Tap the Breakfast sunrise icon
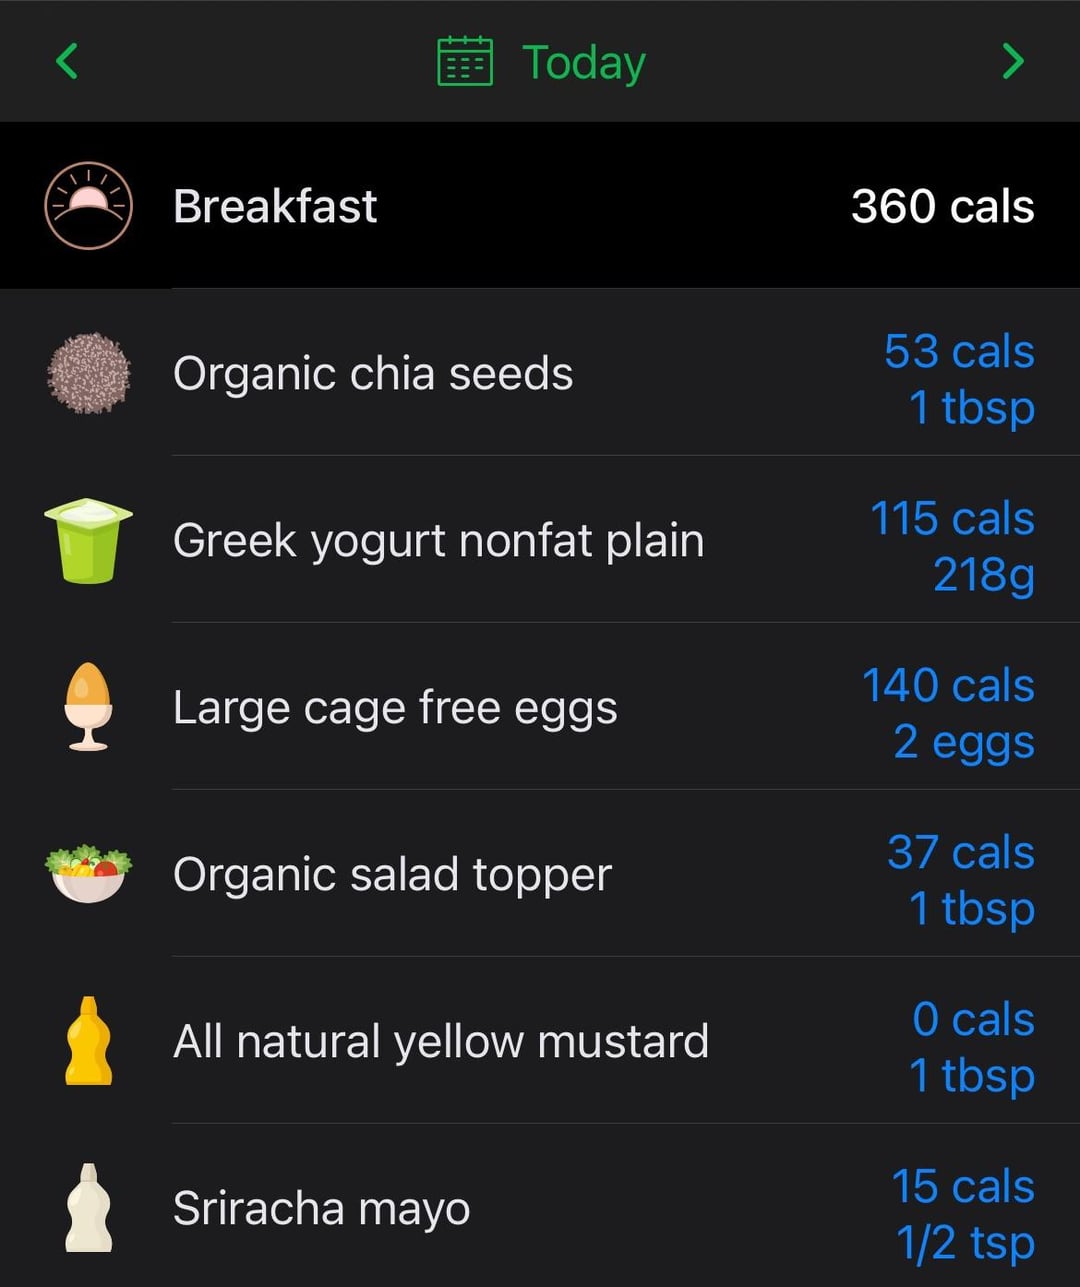This screenshot has height=1287, width=1080. [89, 205]
